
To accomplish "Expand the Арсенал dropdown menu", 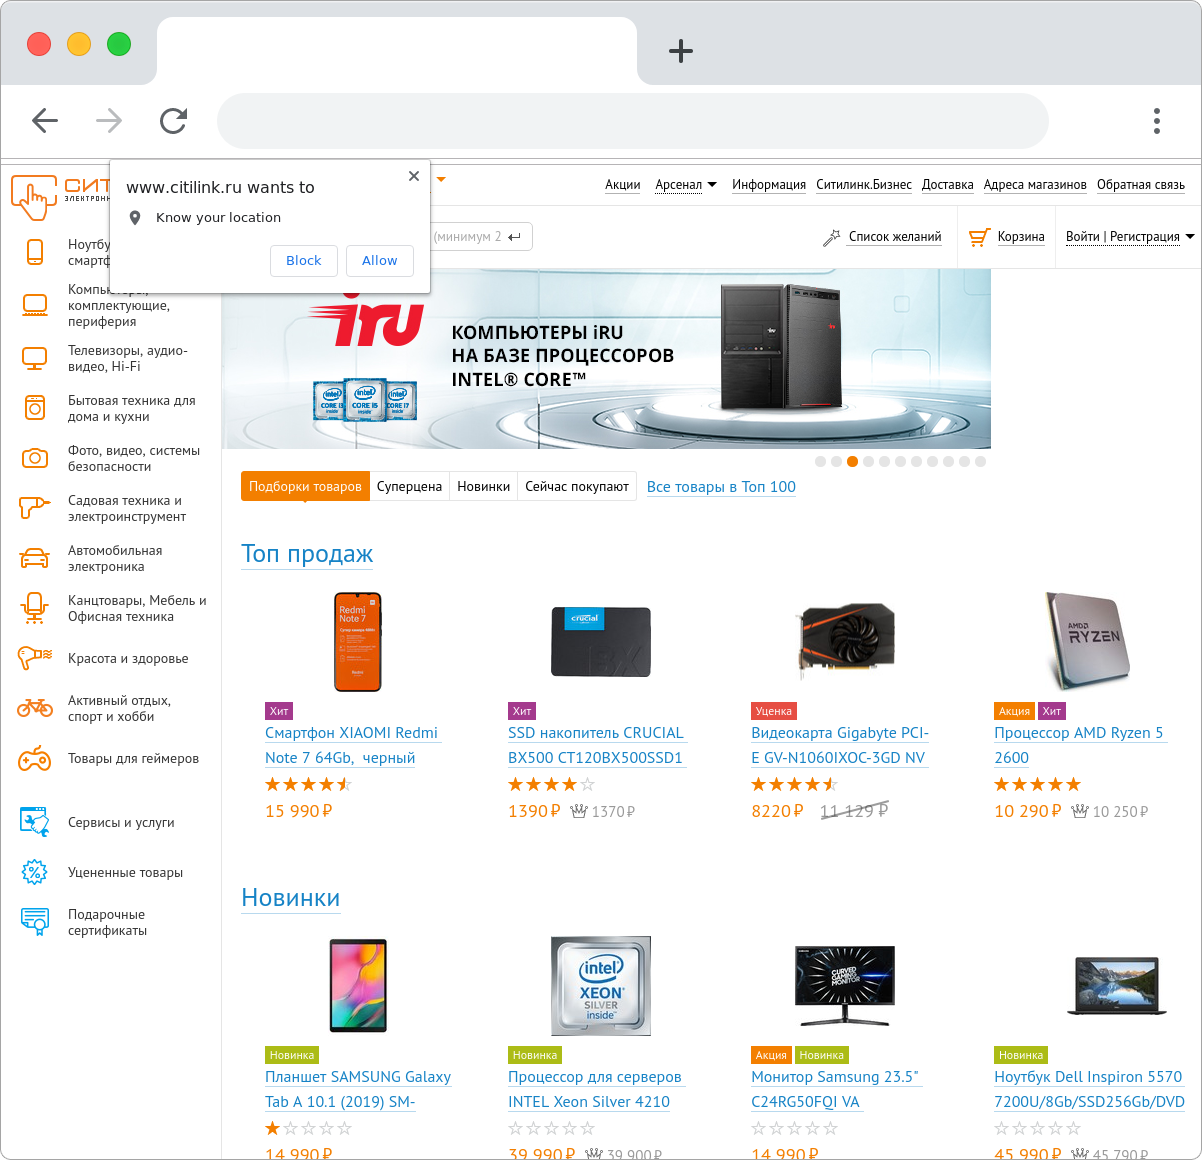I will 686,185.
